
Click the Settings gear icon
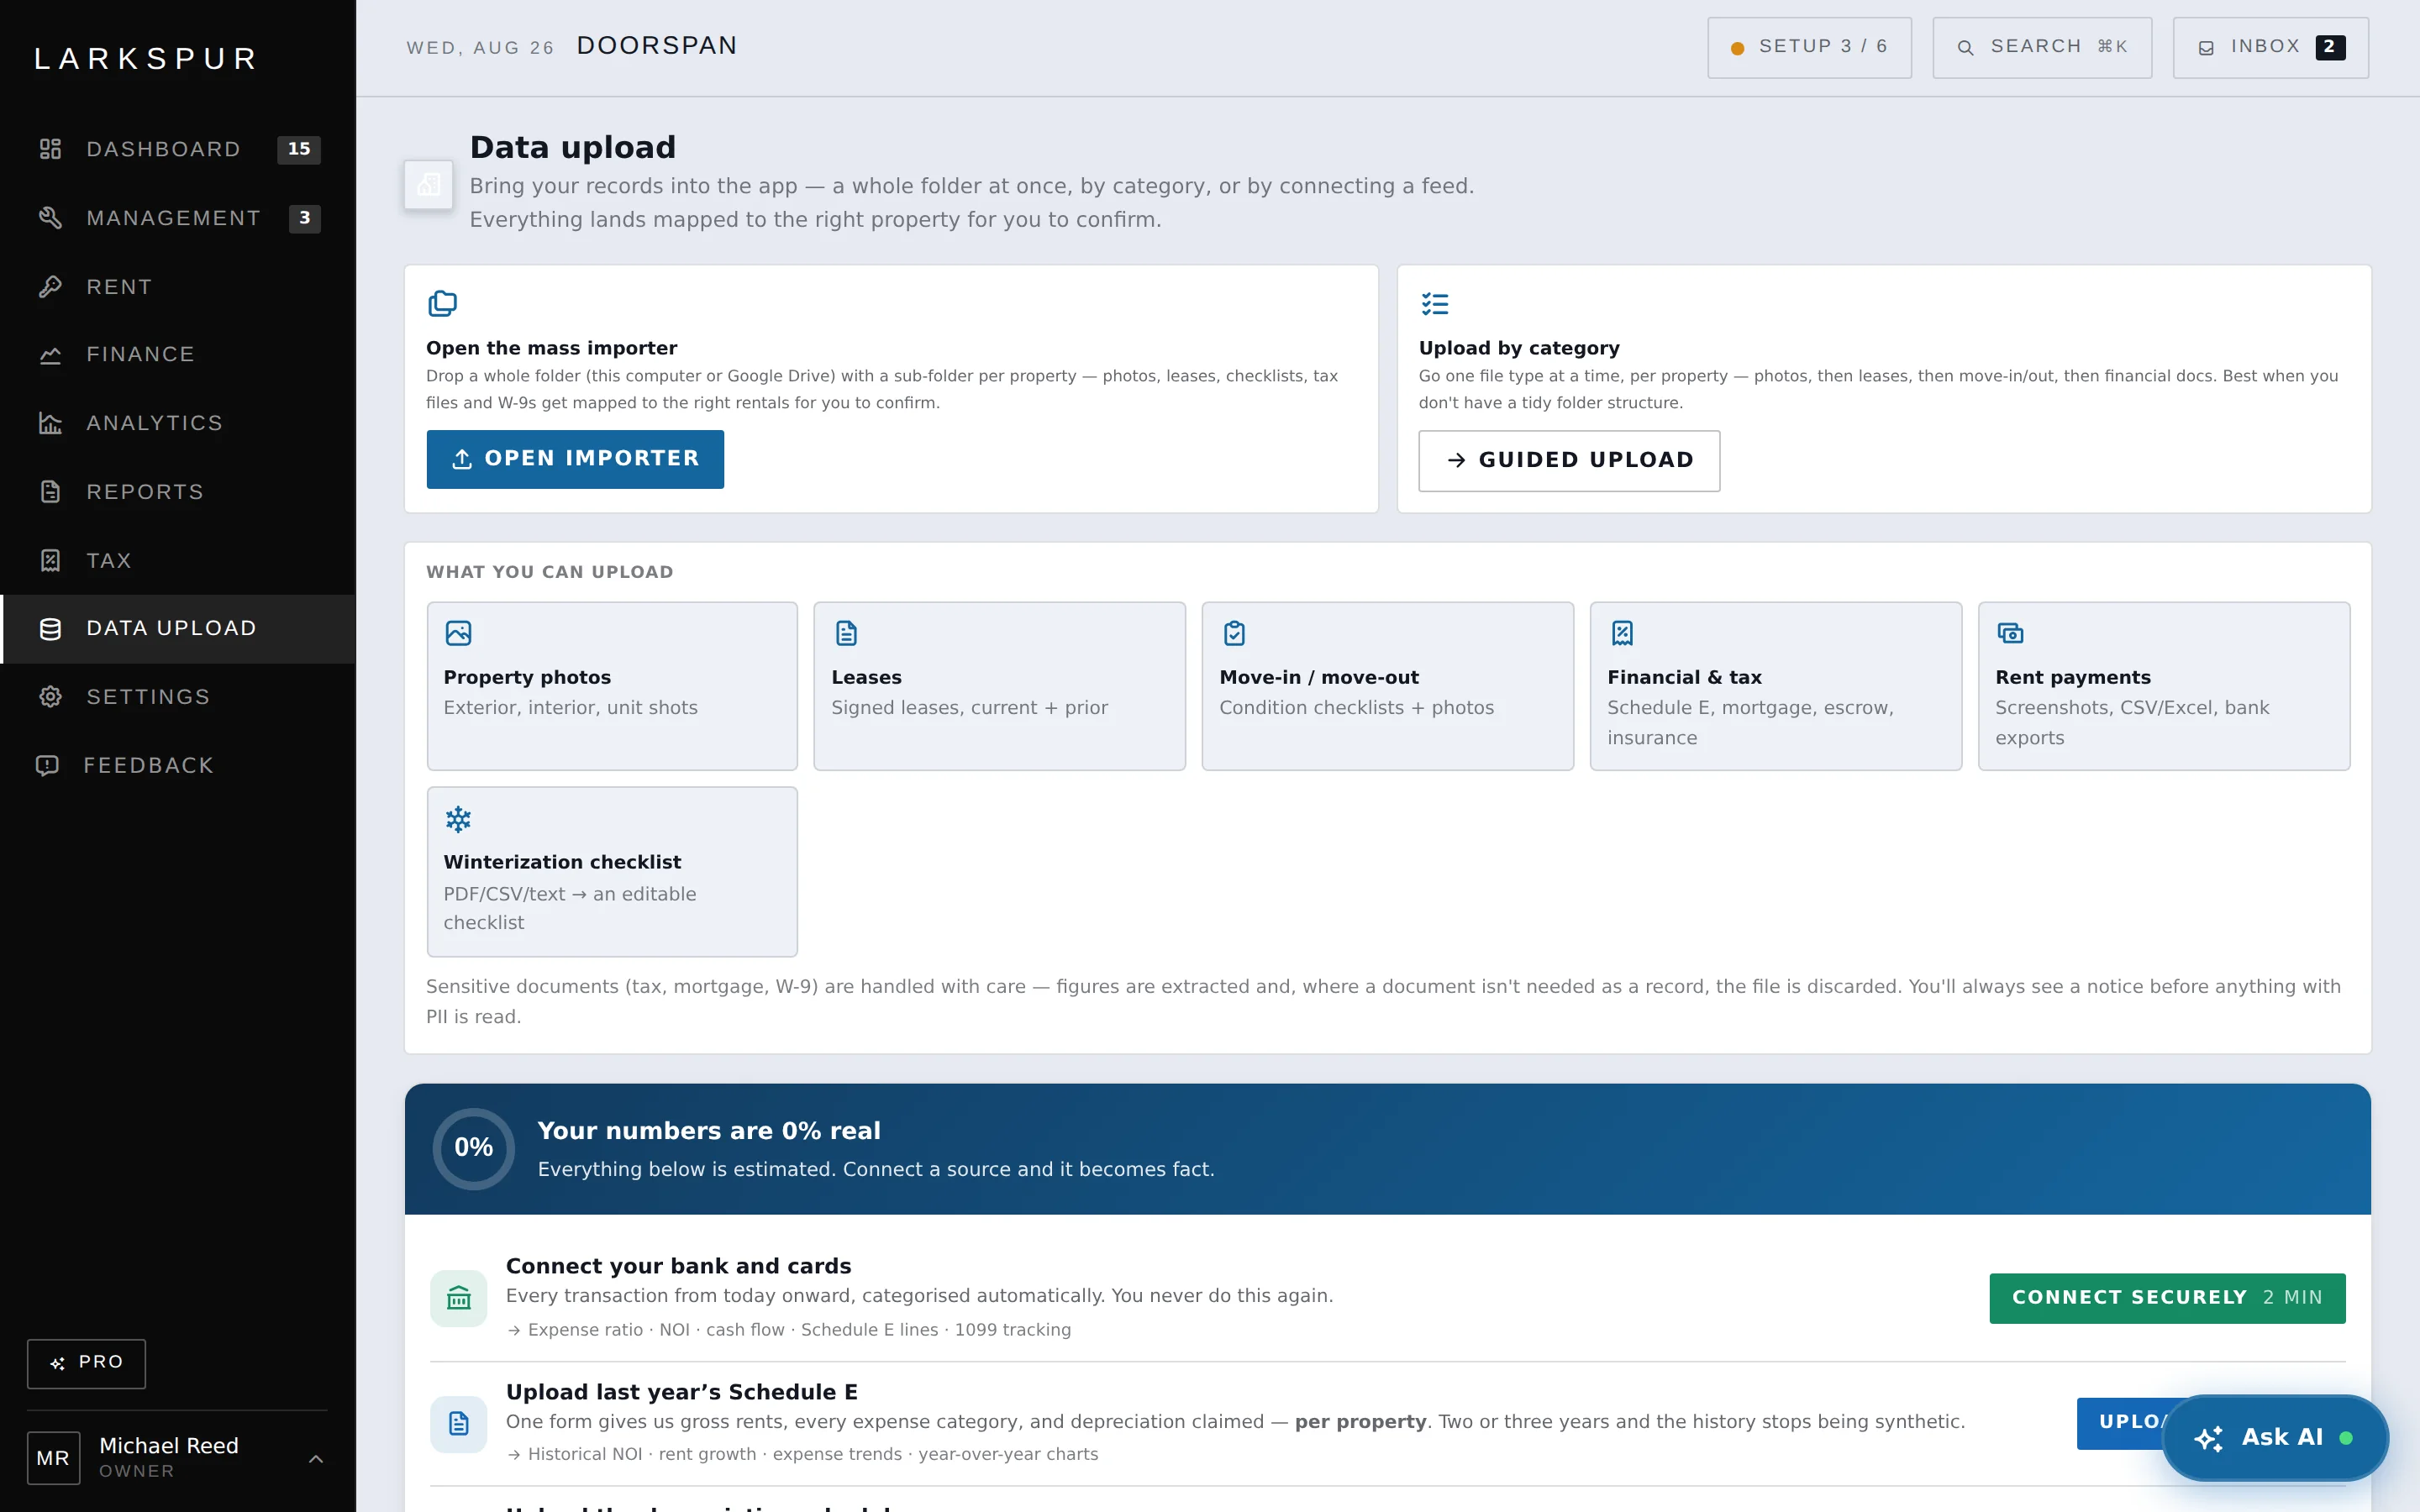pos(50,697)
